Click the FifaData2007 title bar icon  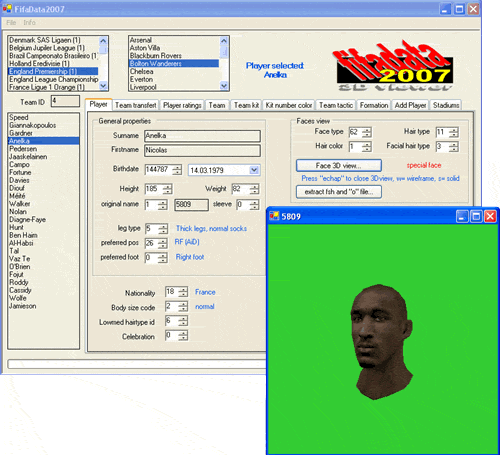coord(7,8)
